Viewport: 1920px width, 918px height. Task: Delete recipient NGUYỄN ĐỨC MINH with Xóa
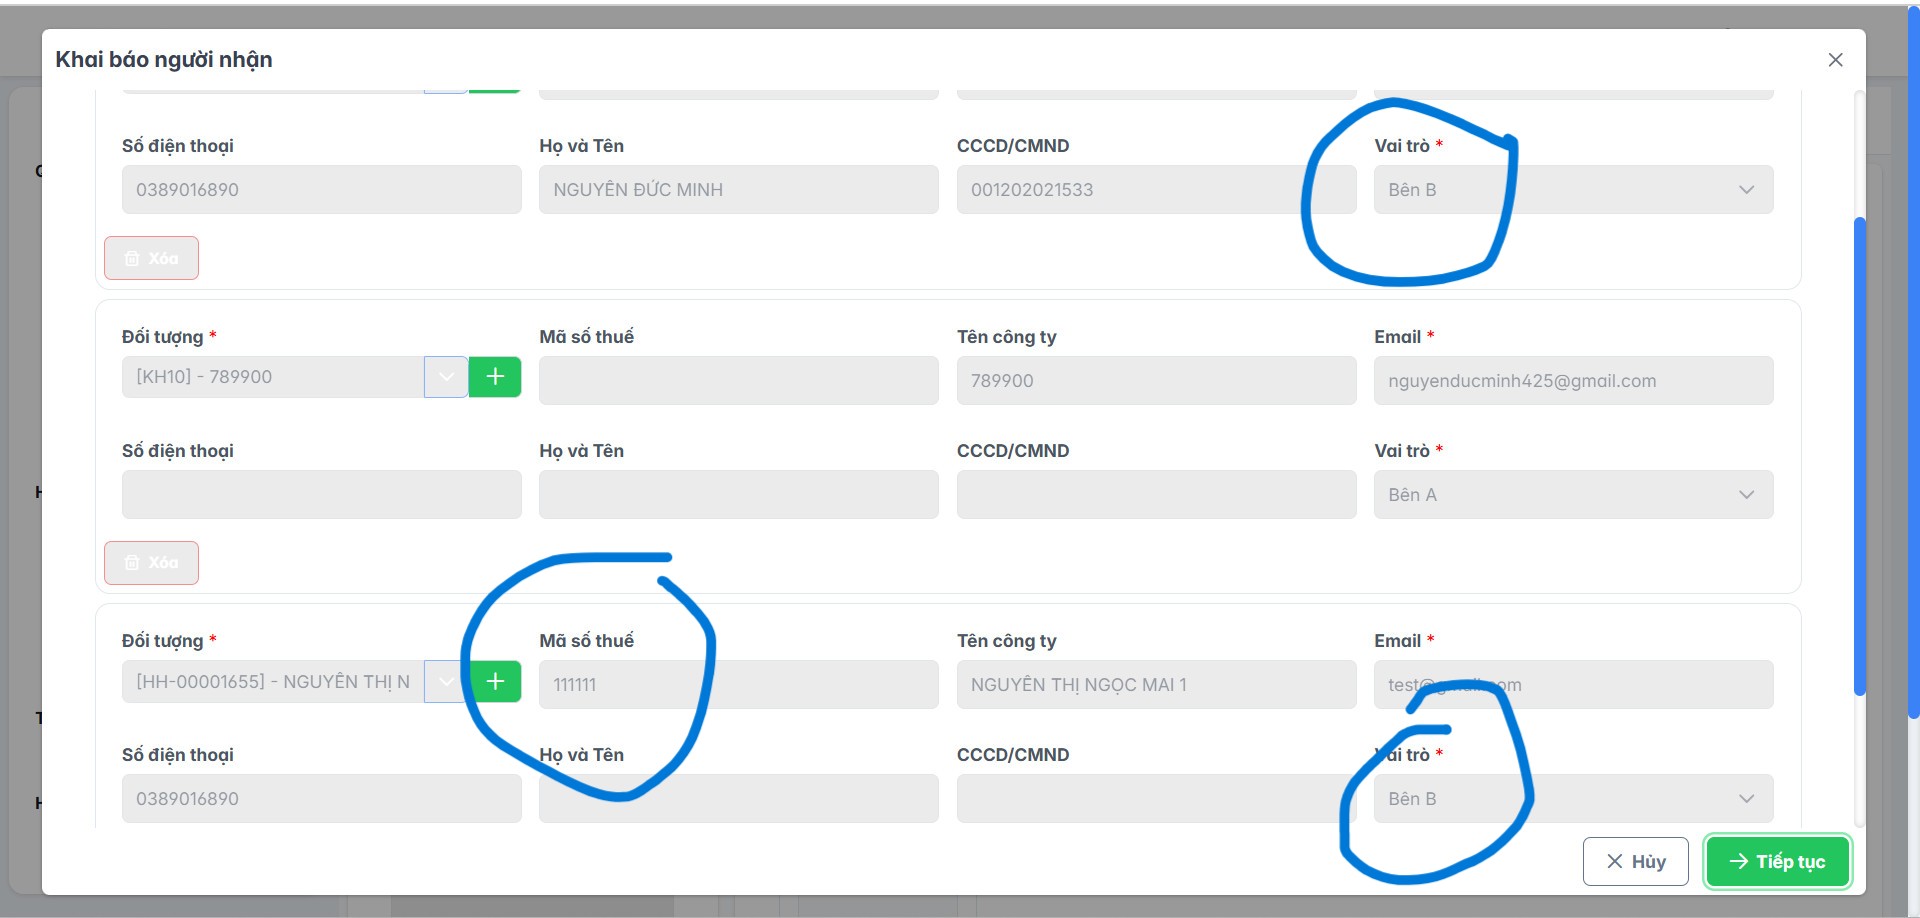click(x=151, y=258)
